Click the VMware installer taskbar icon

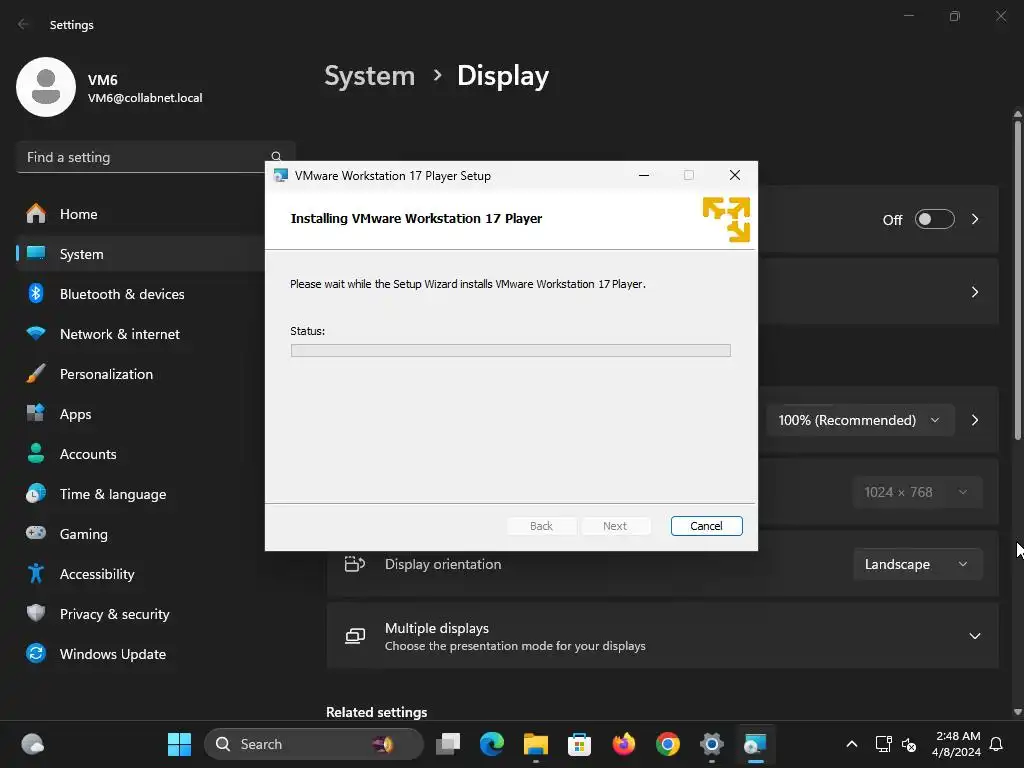tap(756, 744)
